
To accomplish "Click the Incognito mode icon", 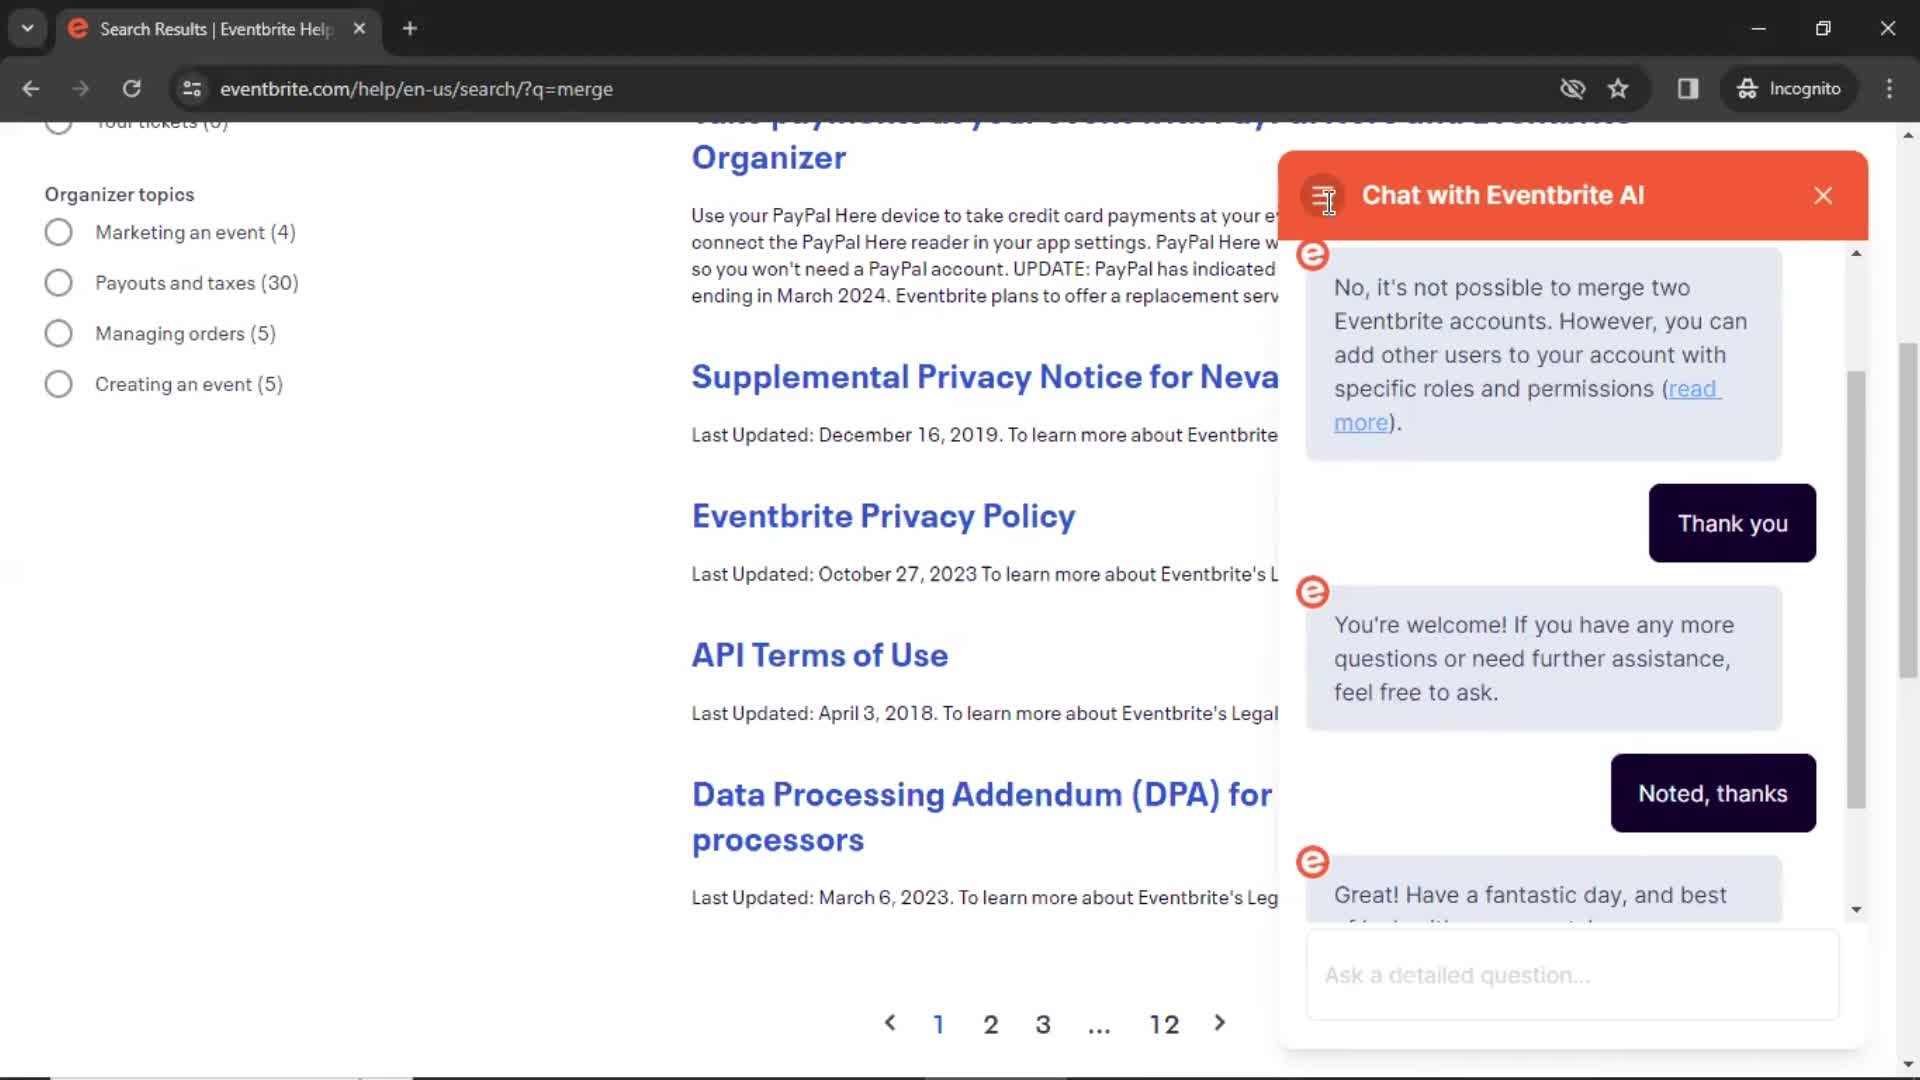I will coord(1749,88).
